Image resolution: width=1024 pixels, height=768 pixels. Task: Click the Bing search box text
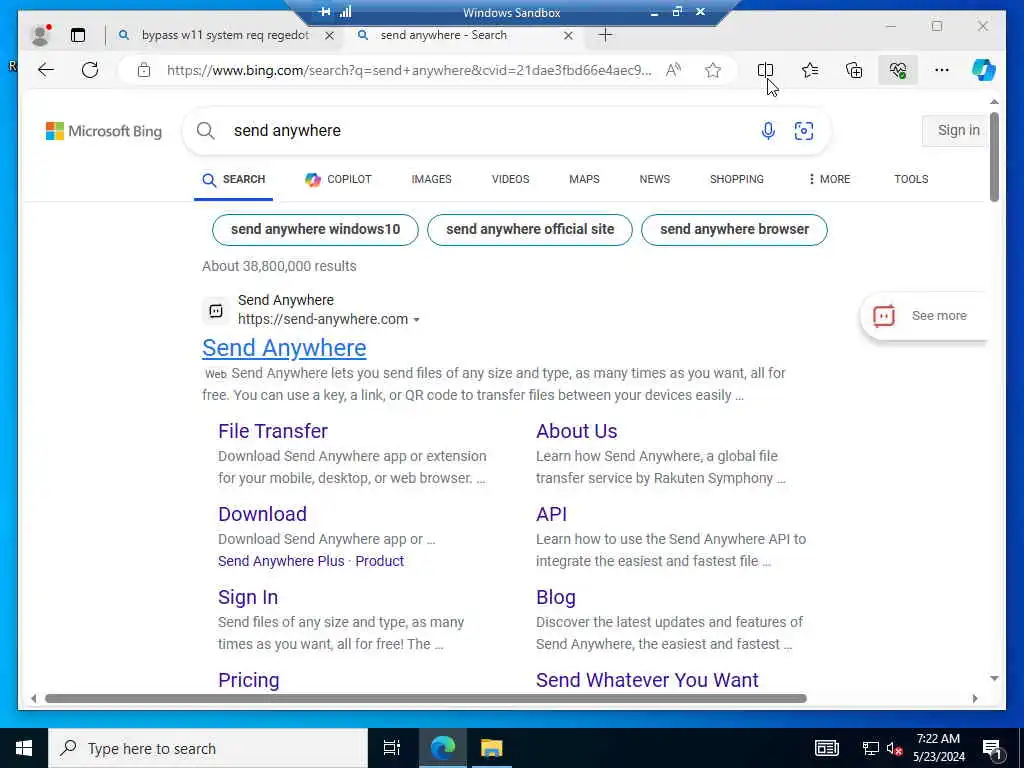[287, 131]
